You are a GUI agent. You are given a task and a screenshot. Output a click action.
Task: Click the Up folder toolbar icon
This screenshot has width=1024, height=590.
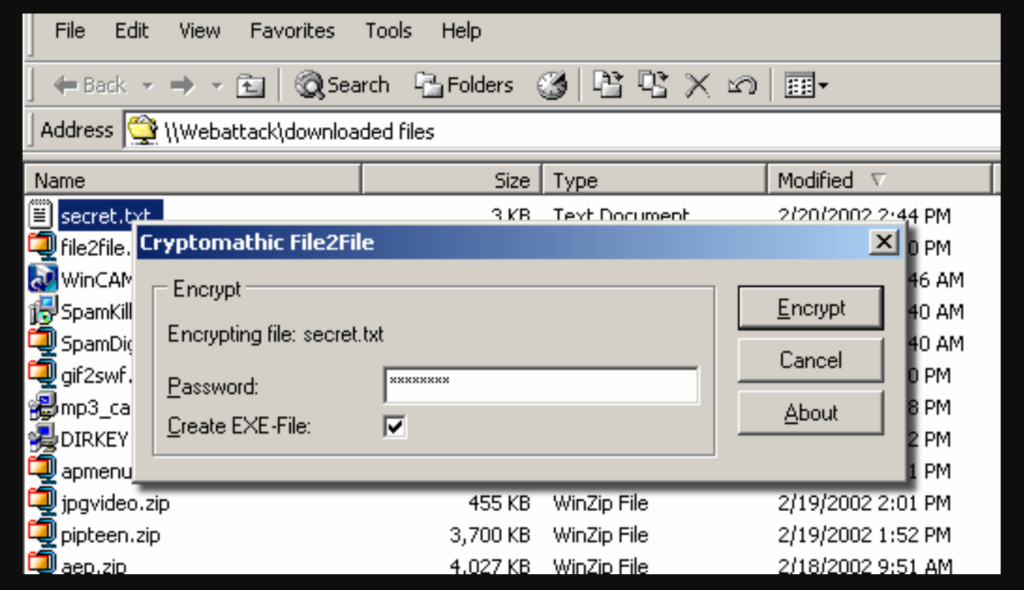249,86
